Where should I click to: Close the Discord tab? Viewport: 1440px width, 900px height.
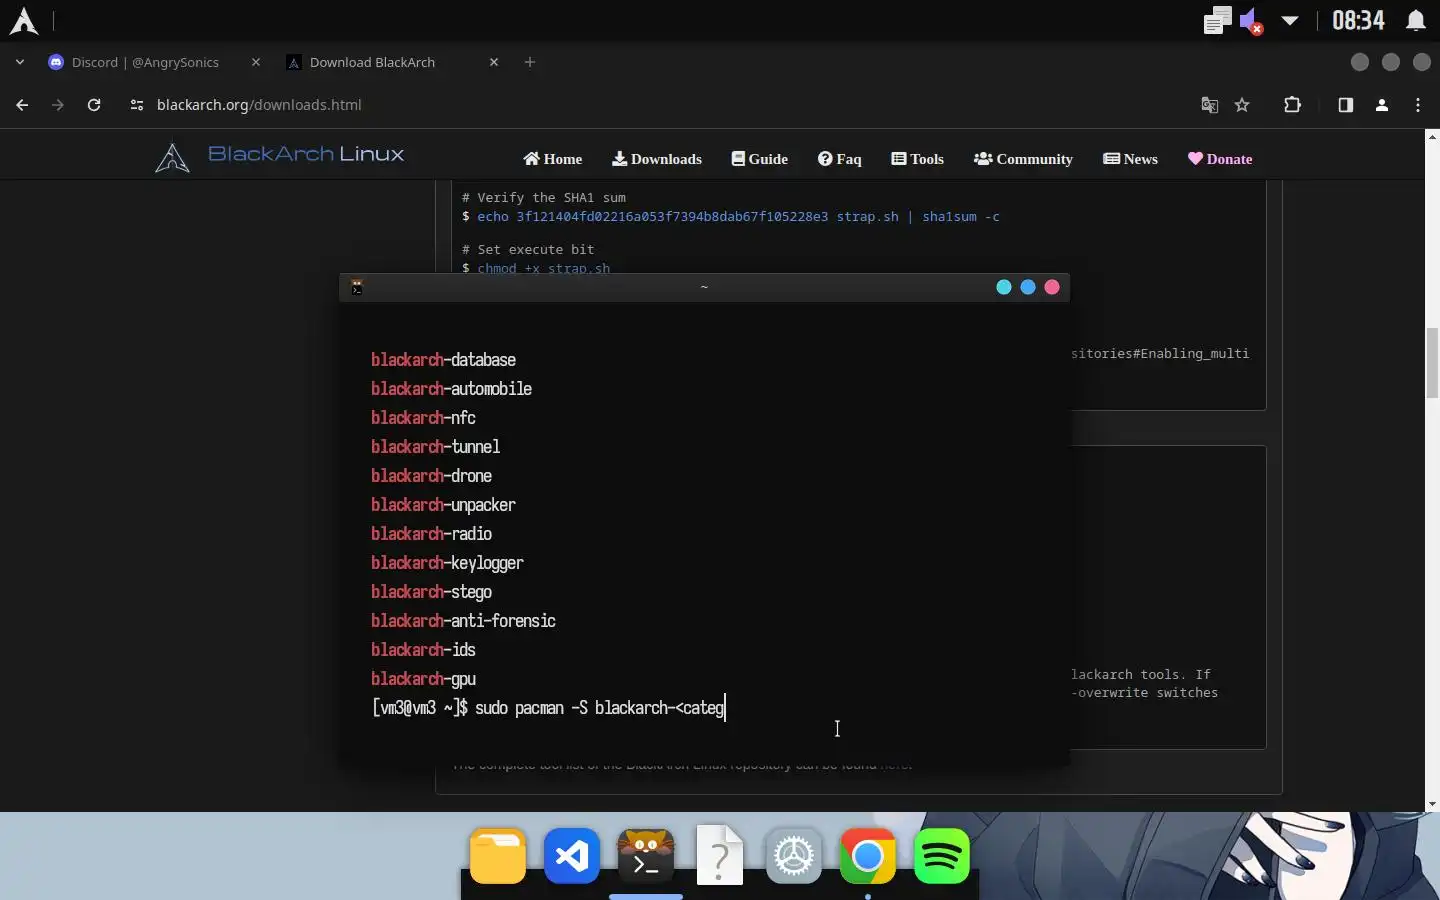256,62
